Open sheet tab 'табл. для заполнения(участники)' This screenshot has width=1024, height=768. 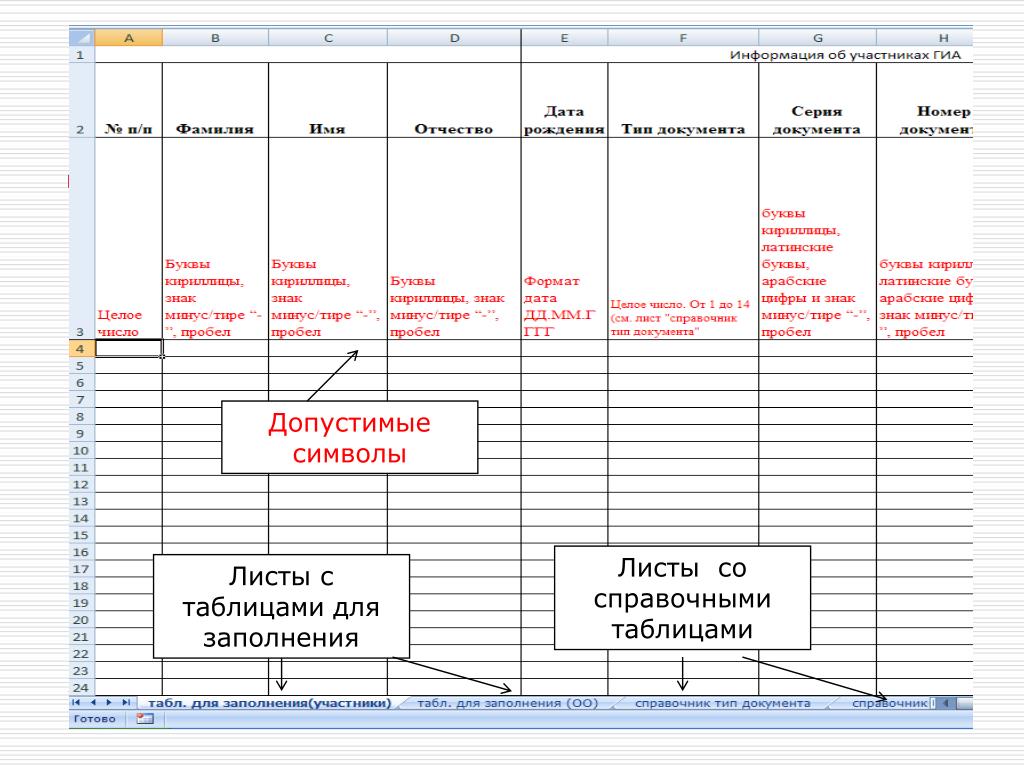[x=270, y=703]
